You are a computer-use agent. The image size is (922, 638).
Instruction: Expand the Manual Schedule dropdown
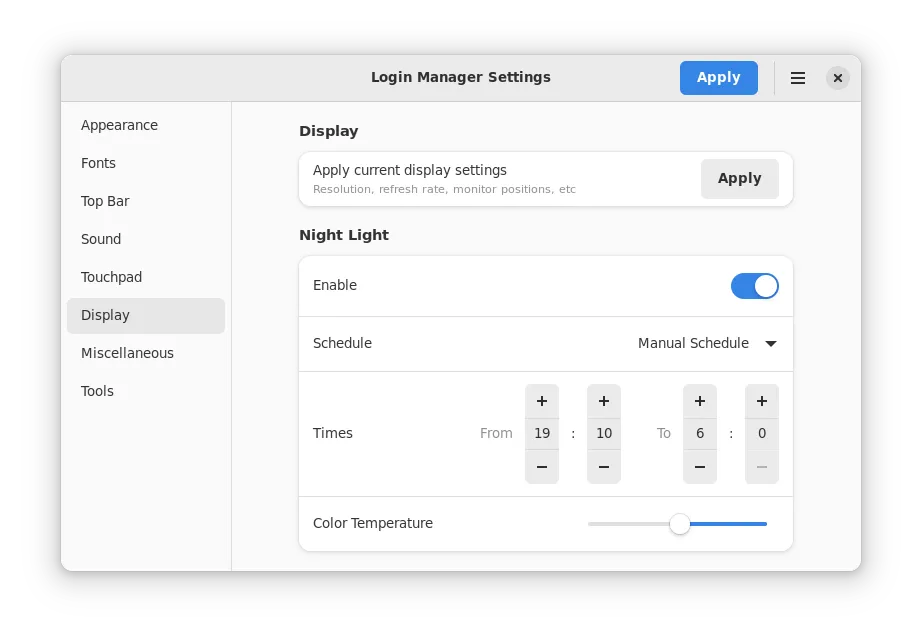point(707,343)
